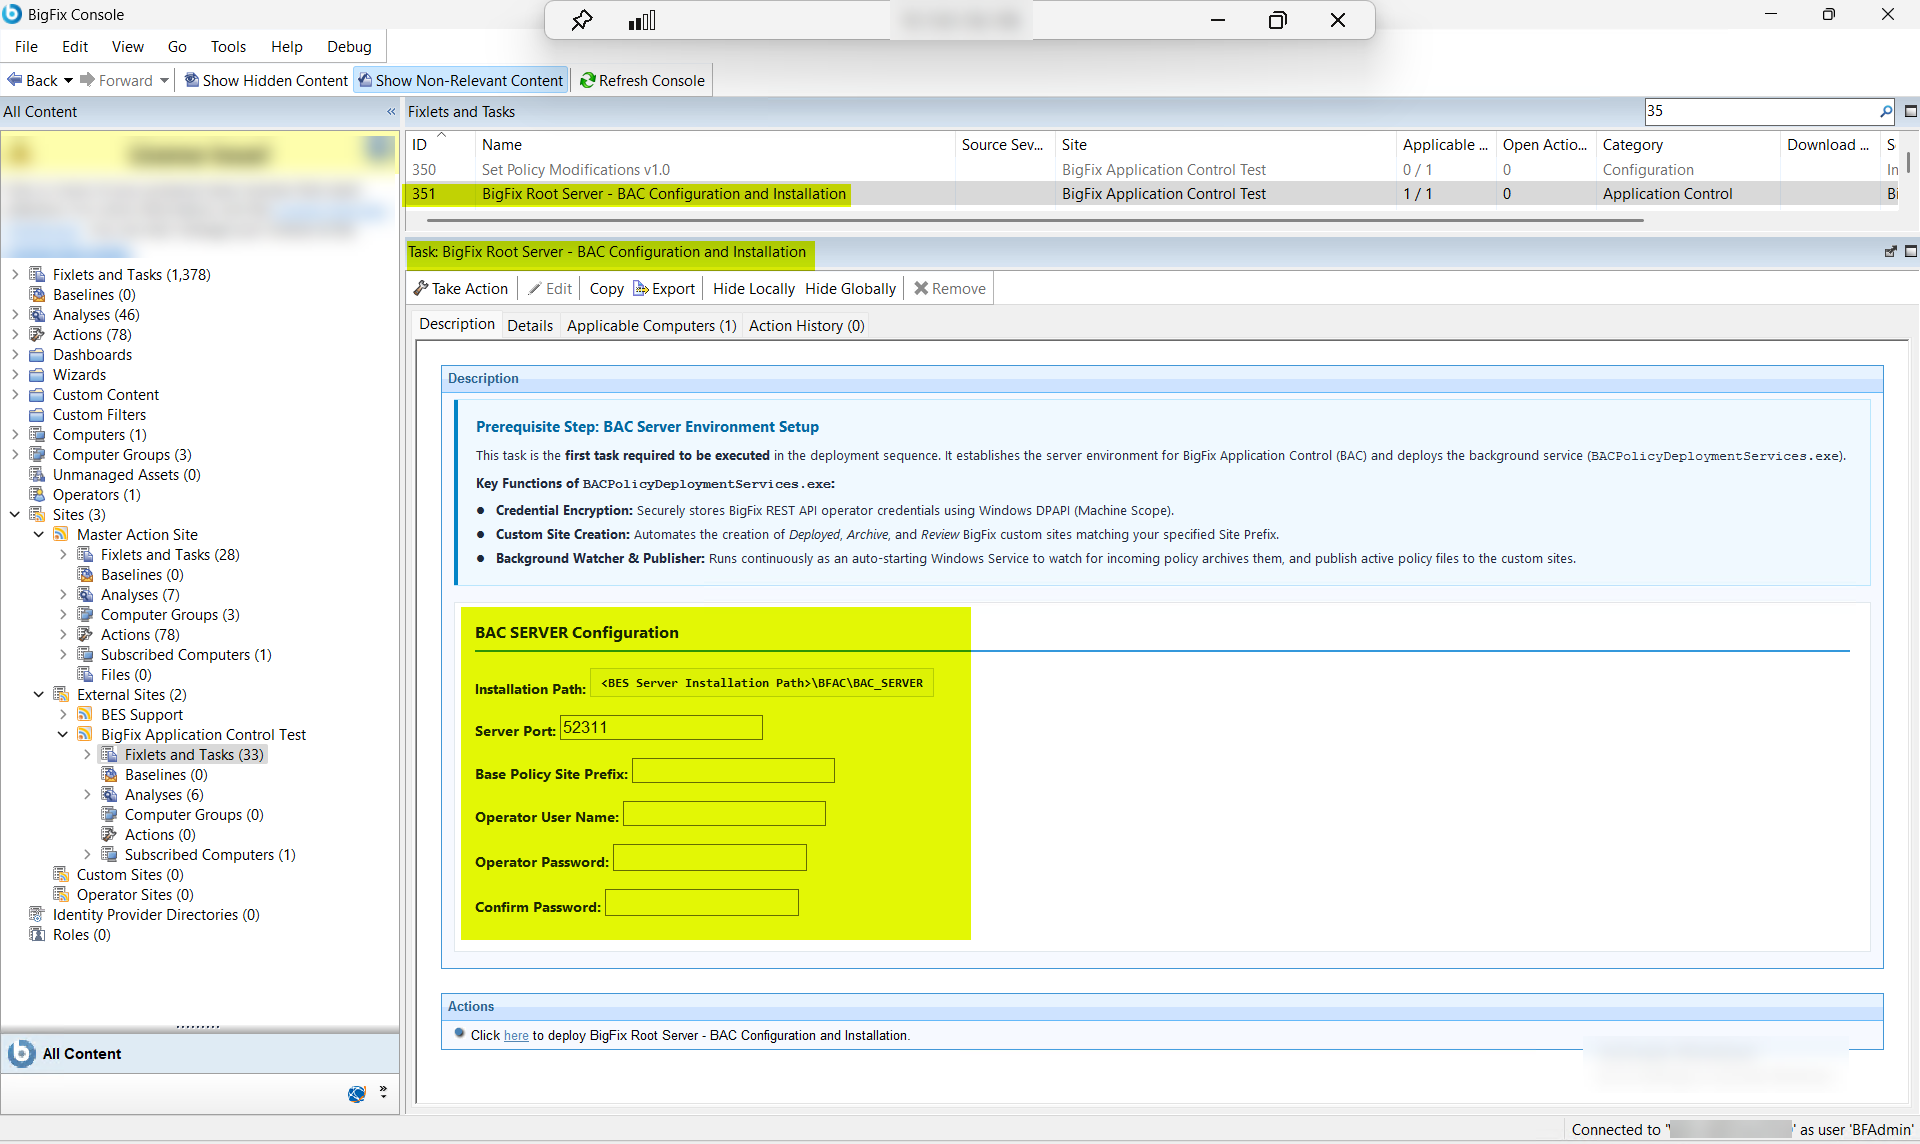Viewport: 1920px width, 1144px height.
Task: Collapse the Master Action Site node
Action: [x=39, y=534]
